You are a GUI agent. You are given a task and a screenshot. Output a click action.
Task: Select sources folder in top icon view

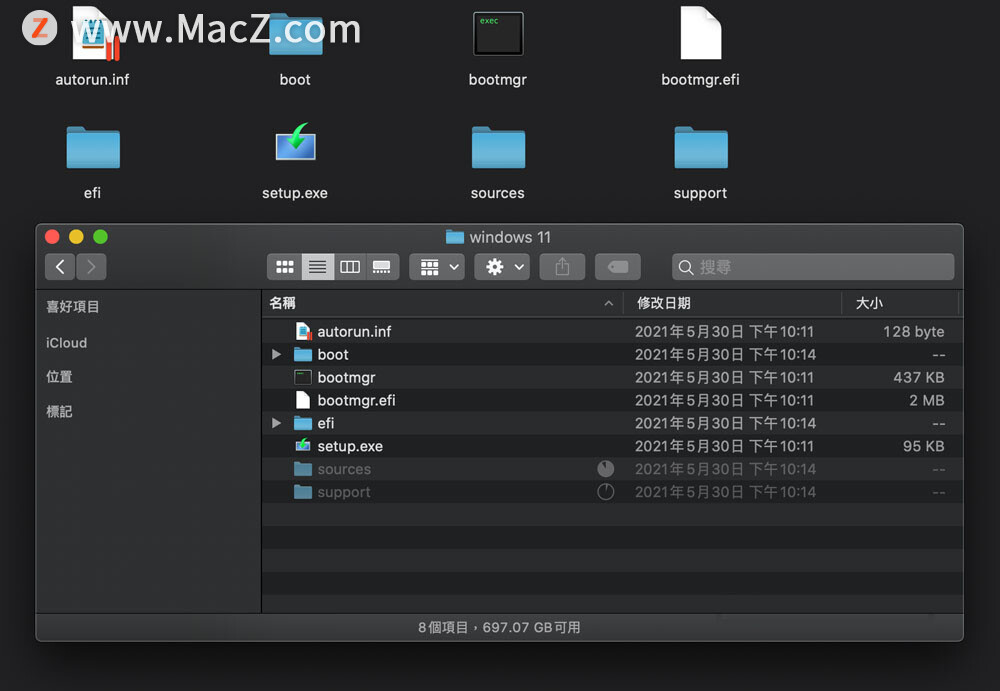[498, 147]
